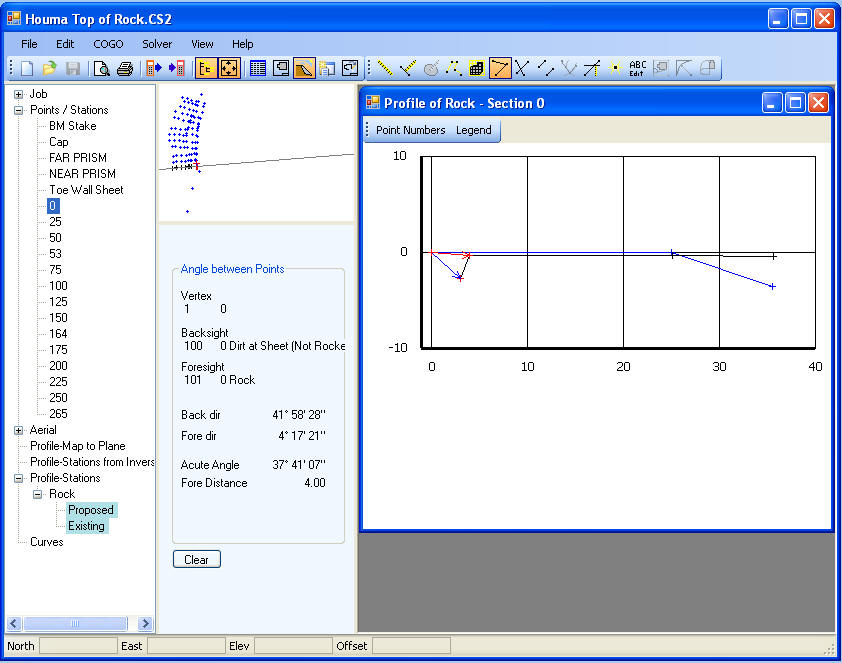Expand the Job tree node
The width and height of the screenshot is (842, 663).
(x=18, y=94)
